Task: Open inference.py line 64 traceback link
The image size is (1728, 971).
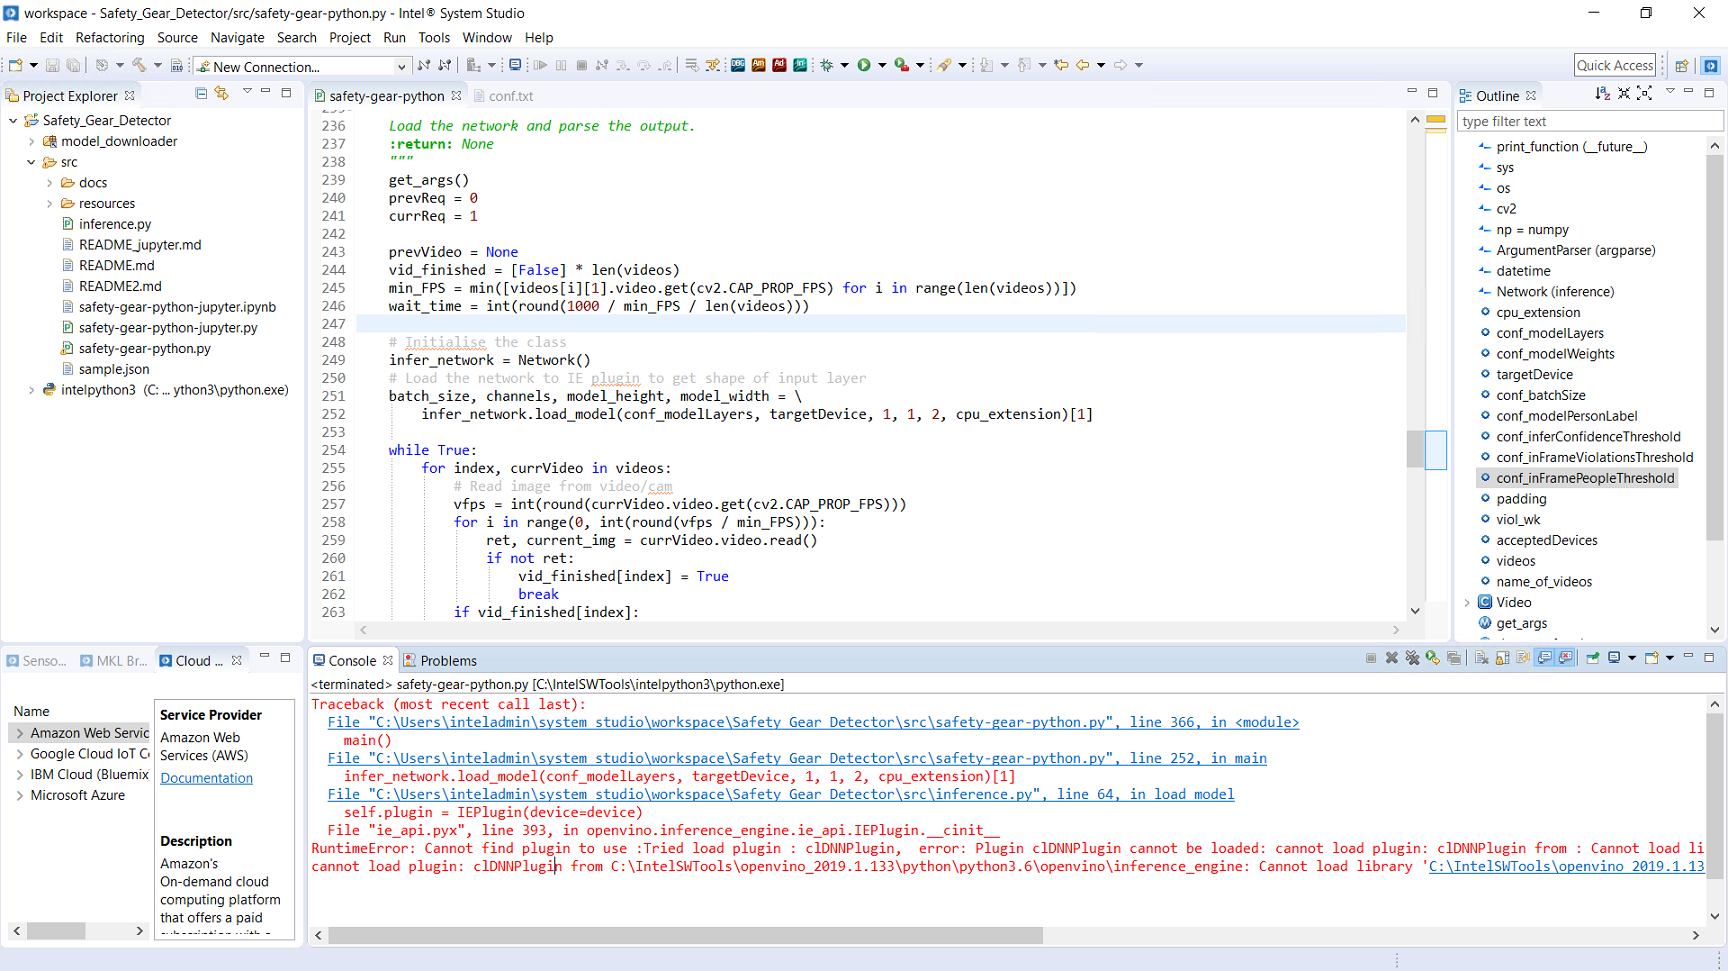Action: click(781, 794)
